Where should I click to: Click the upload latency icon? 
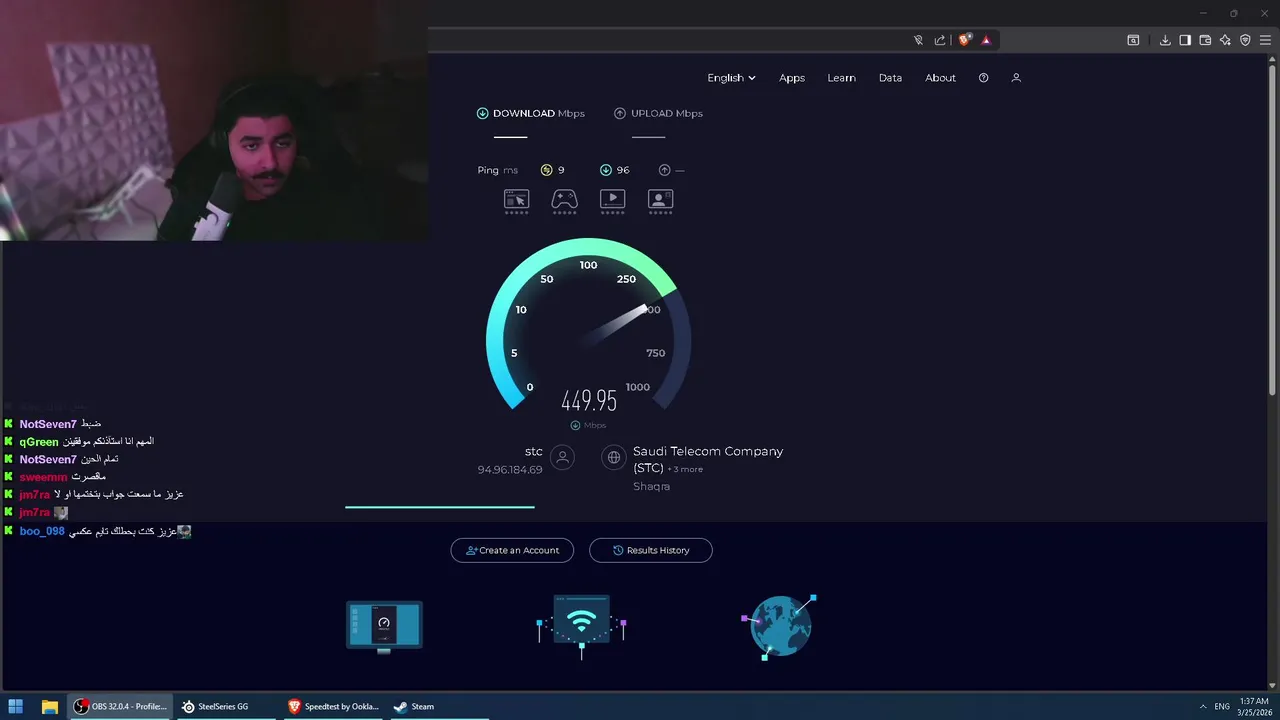pyautogui.click(x=664, y=170)
